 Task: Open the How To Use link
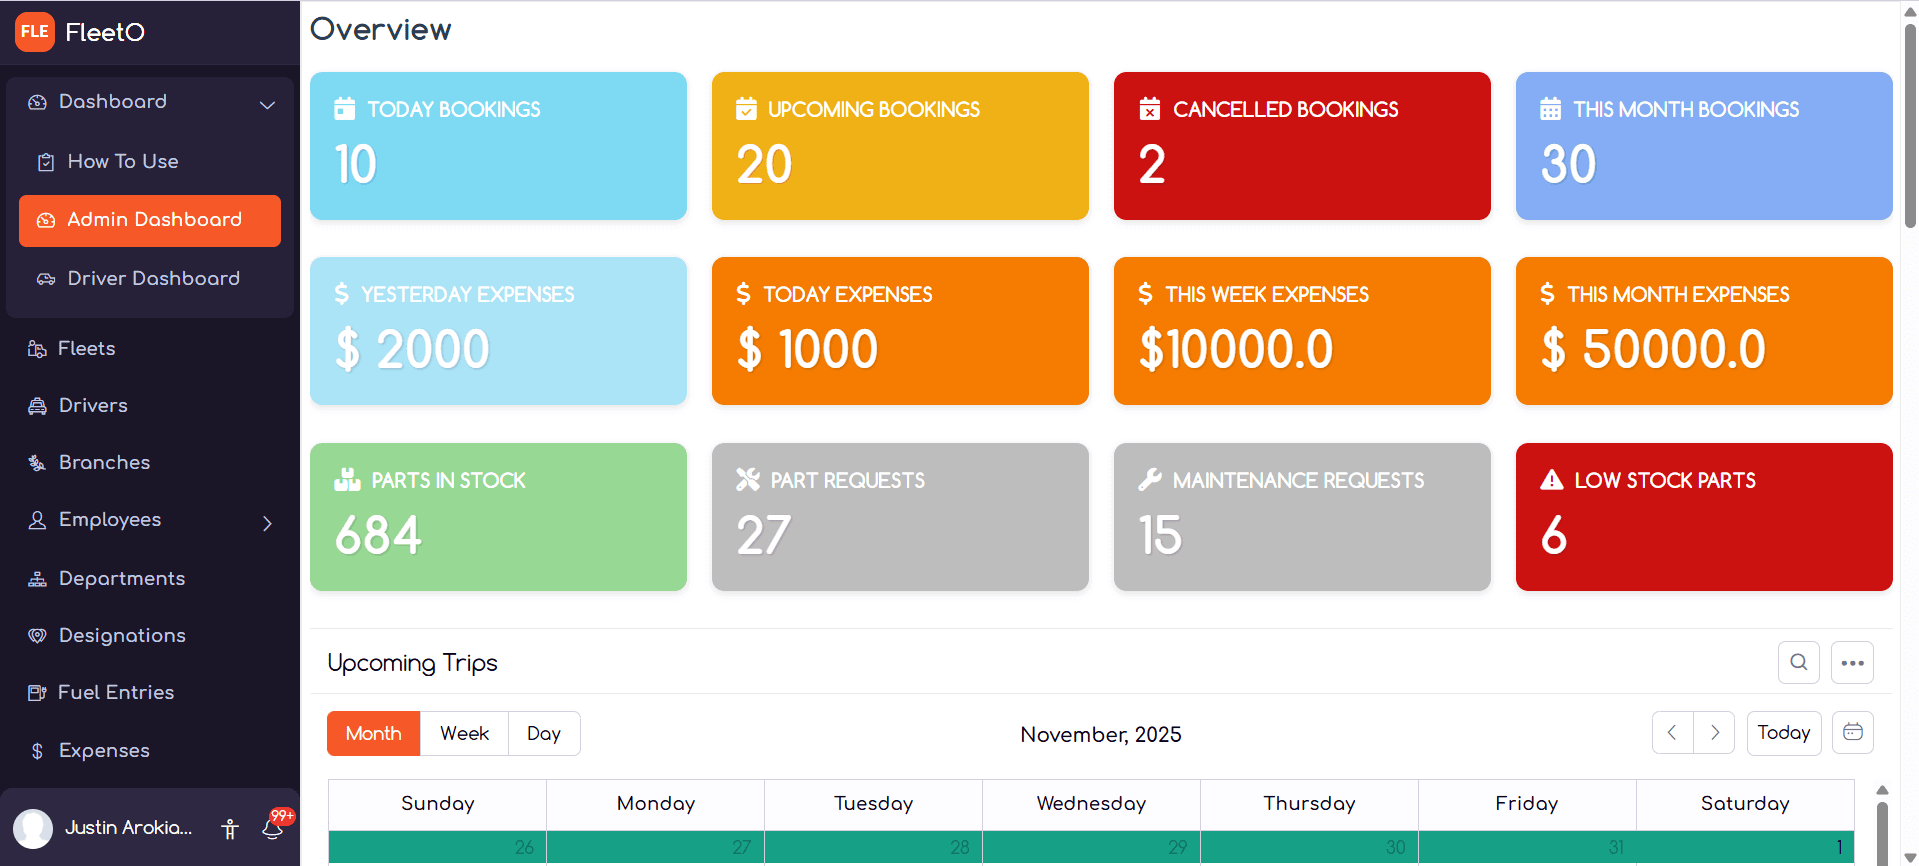pos(122,161)
